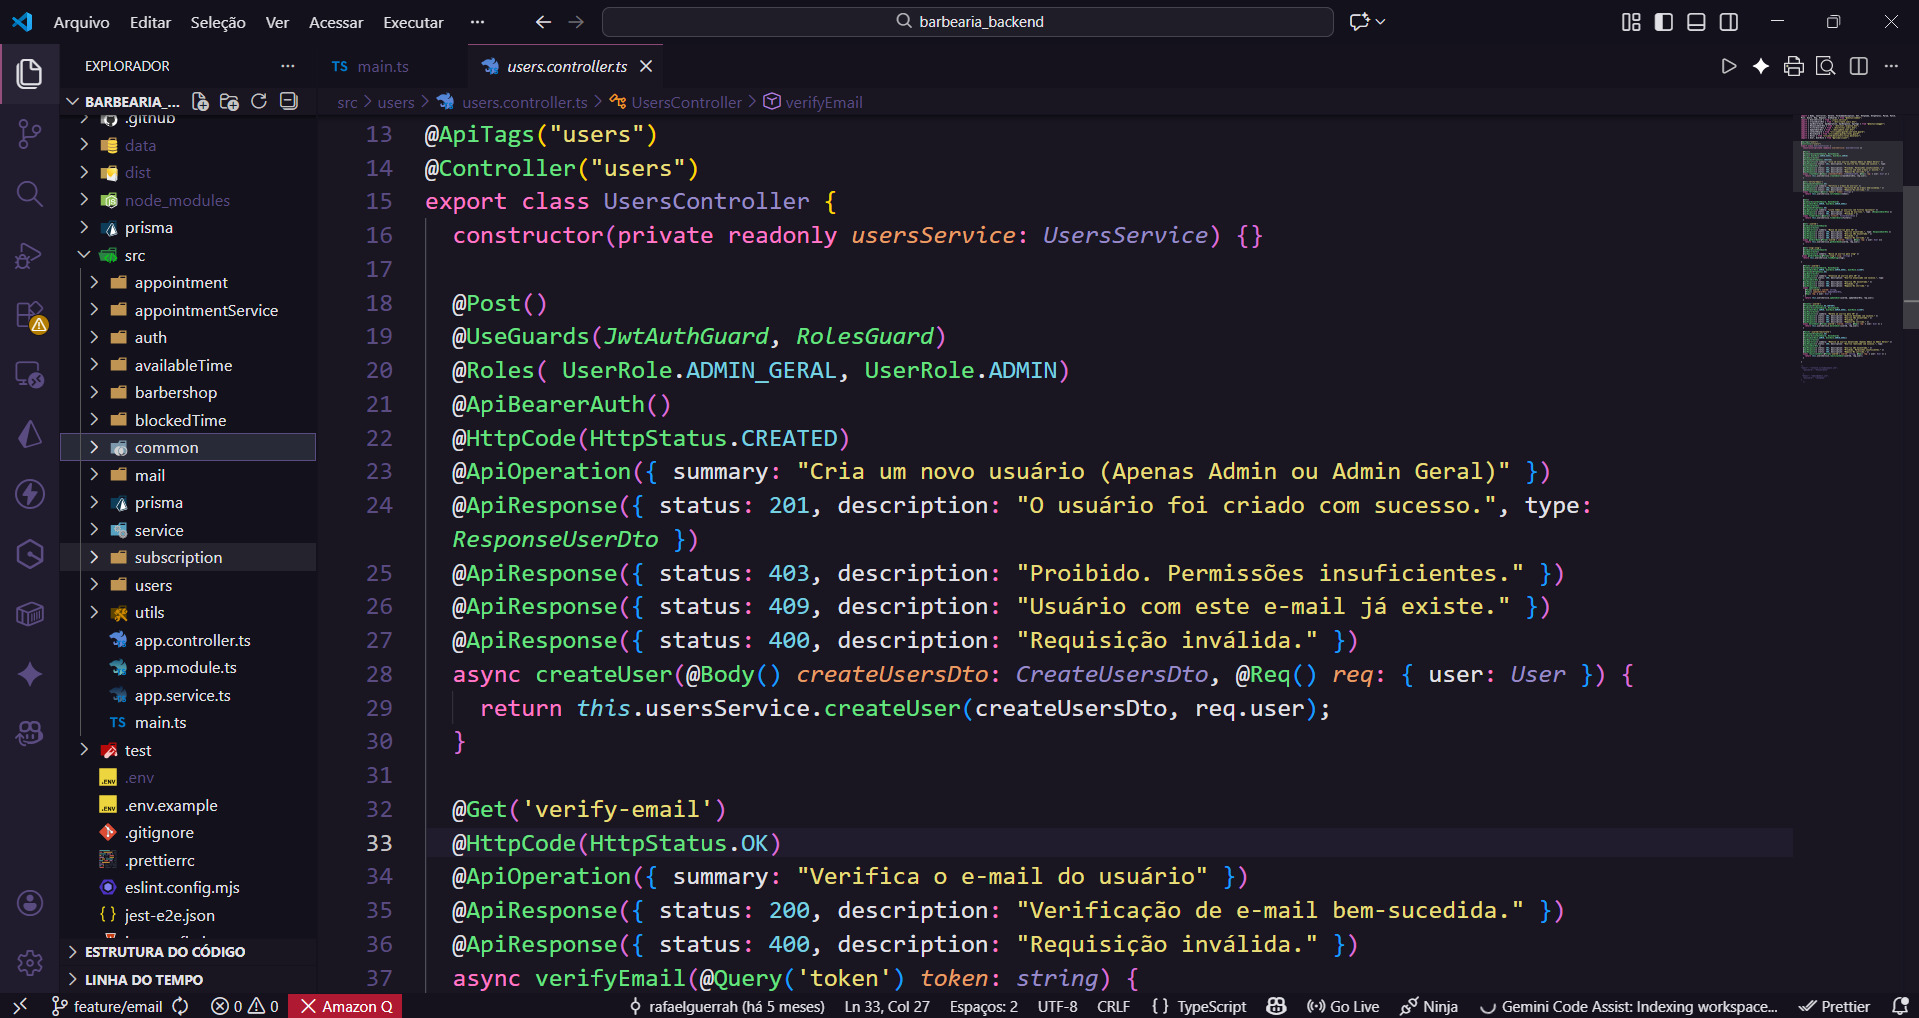This screenshot has height=1018, width=1919.
Task: Switch to the main.ts tab
Action: coord(370,66)
